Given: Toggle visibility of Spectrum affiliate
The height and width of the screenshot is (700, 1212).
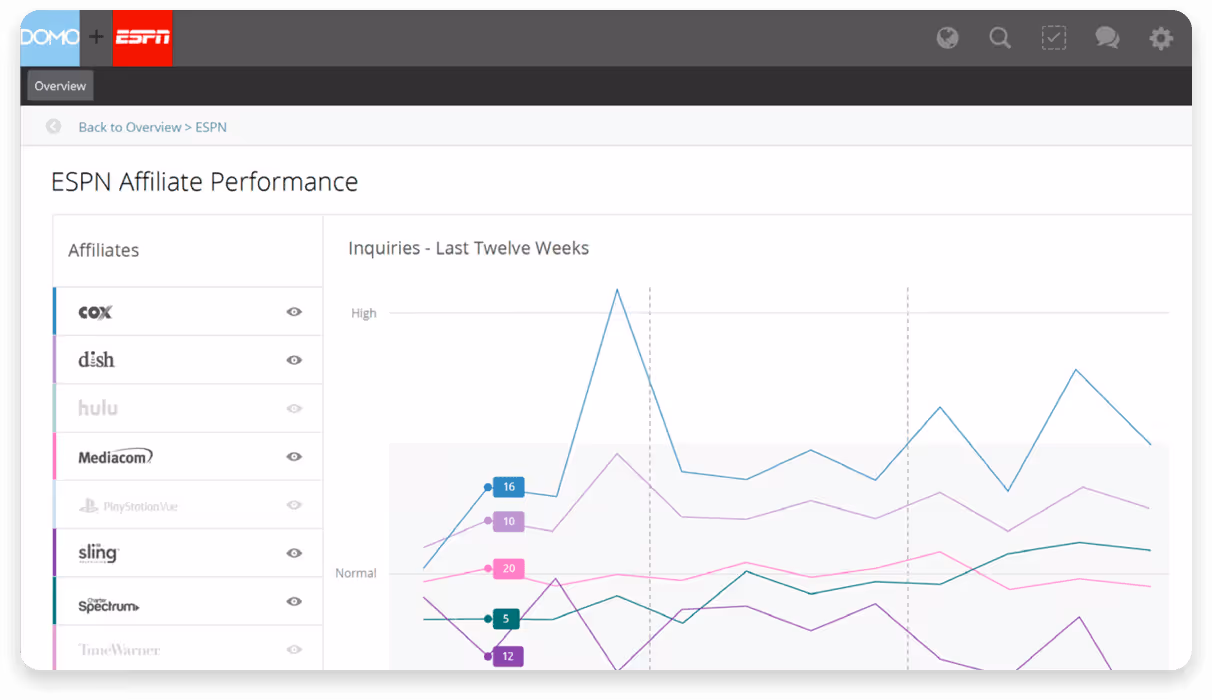Looking at the screenshot, I should pyautogui.click(x=294, y=601).
